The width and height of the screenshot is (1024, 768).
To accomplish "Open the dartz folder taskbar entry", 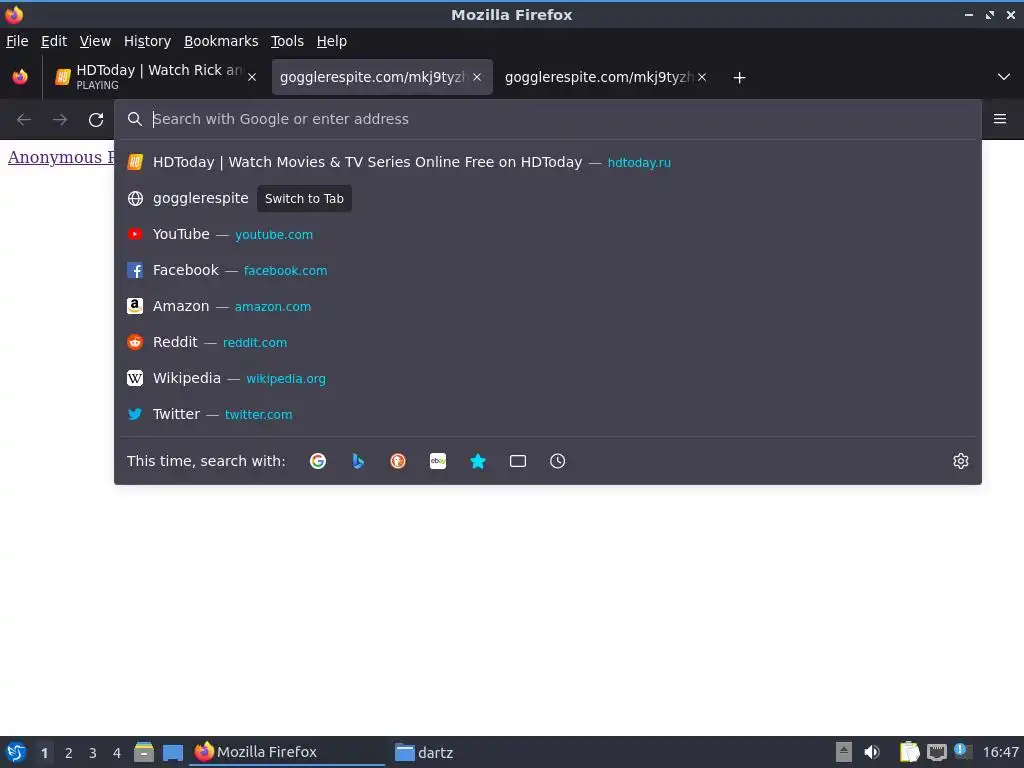I will (x=424, y=752).
